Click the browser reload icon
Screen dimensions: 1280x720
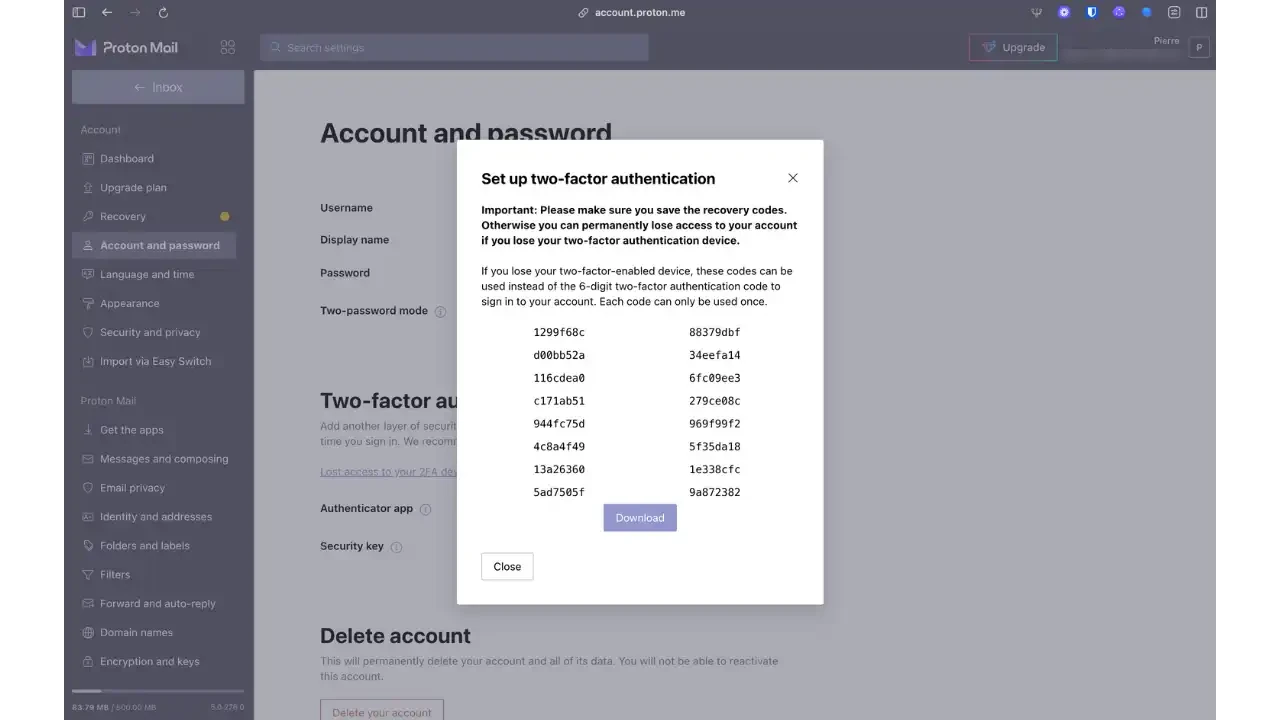point(163,12)
